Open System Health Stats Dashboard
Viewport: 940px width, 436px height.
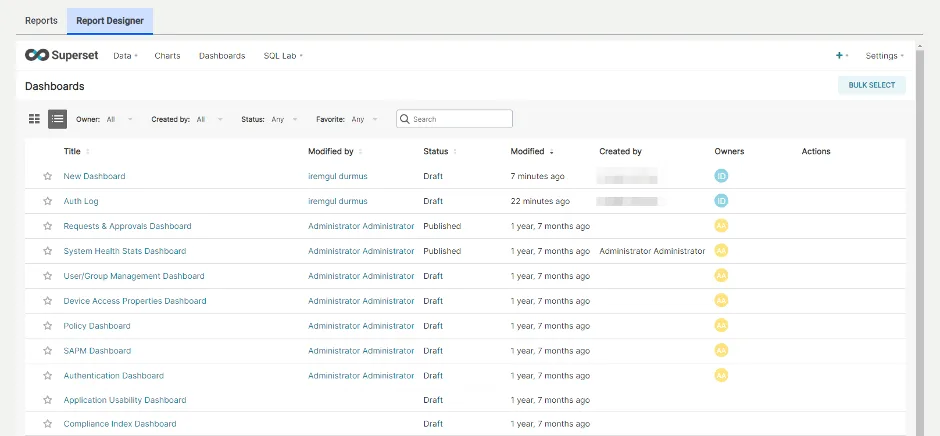pos(125,251)
